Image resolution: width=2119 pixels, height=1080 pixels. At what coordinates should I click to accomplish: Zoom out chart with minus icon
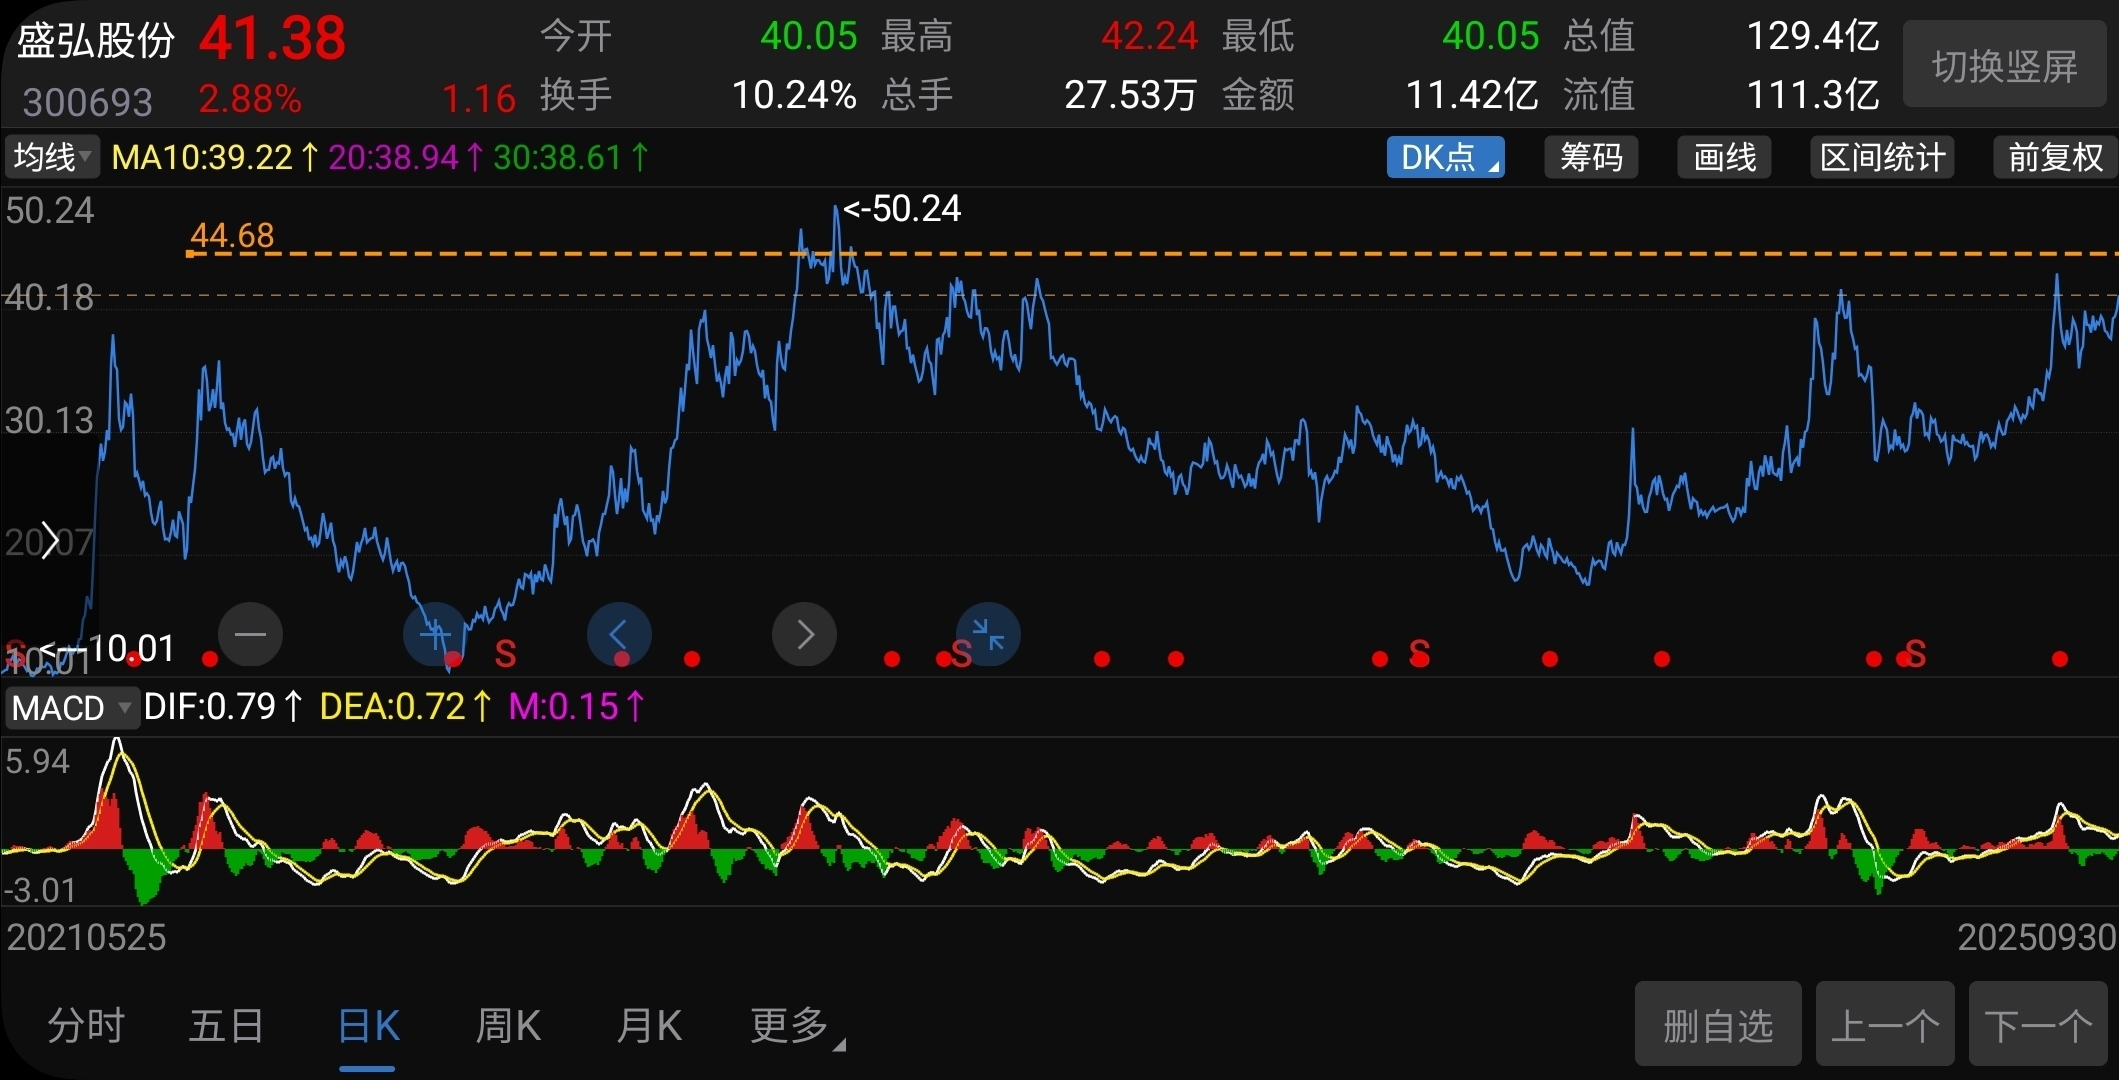point(250,634)
